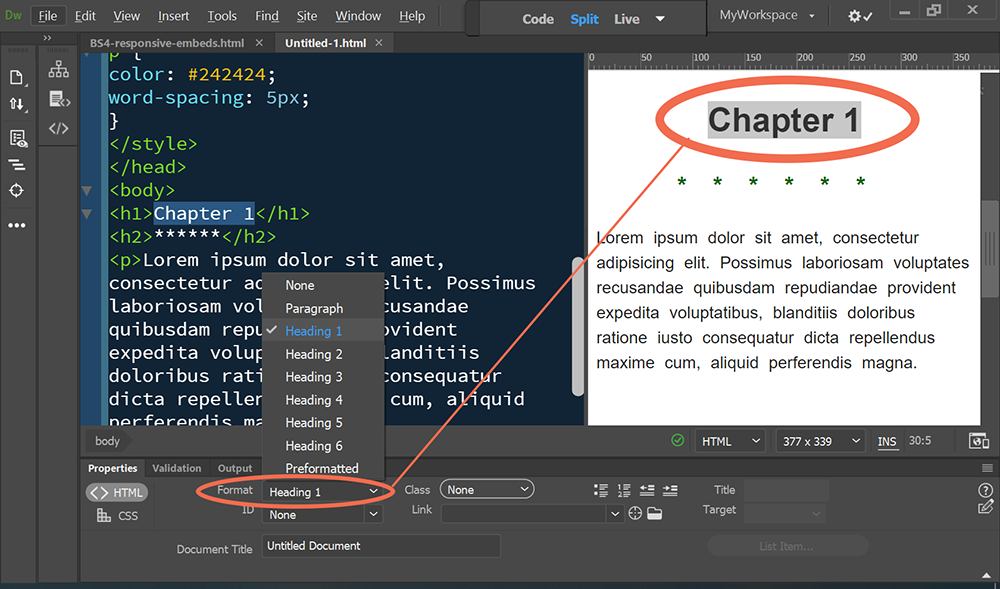The width and height of the screenshot is (1000, 589).
Task: Open Live View options icon in sidebar
Action: coord(18,138)
